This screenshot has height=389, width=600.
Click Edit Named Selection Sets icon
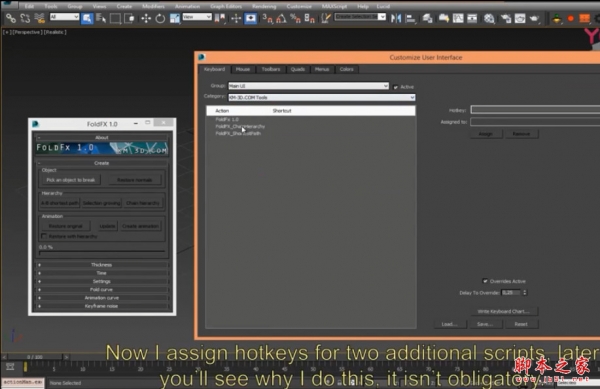pos(325,18)
